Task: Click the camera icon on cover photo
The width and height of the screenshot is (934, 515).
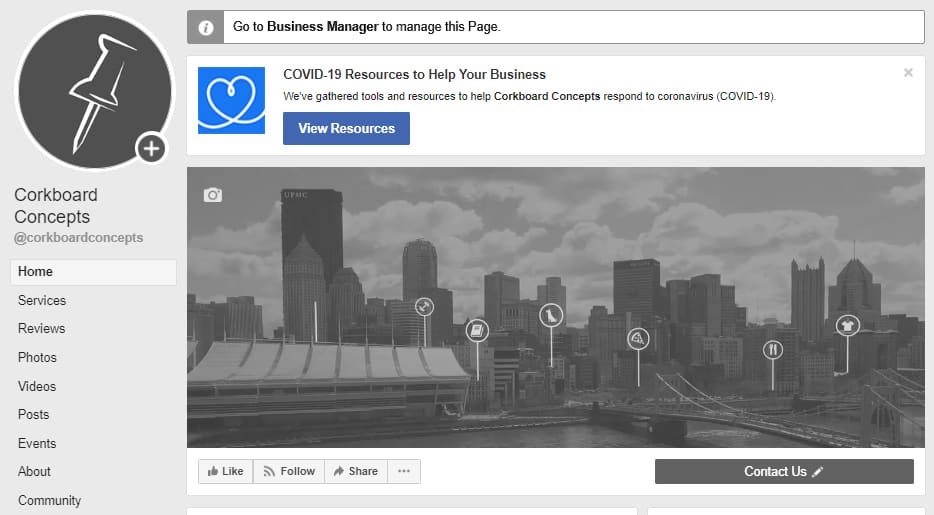Action: 212,195
